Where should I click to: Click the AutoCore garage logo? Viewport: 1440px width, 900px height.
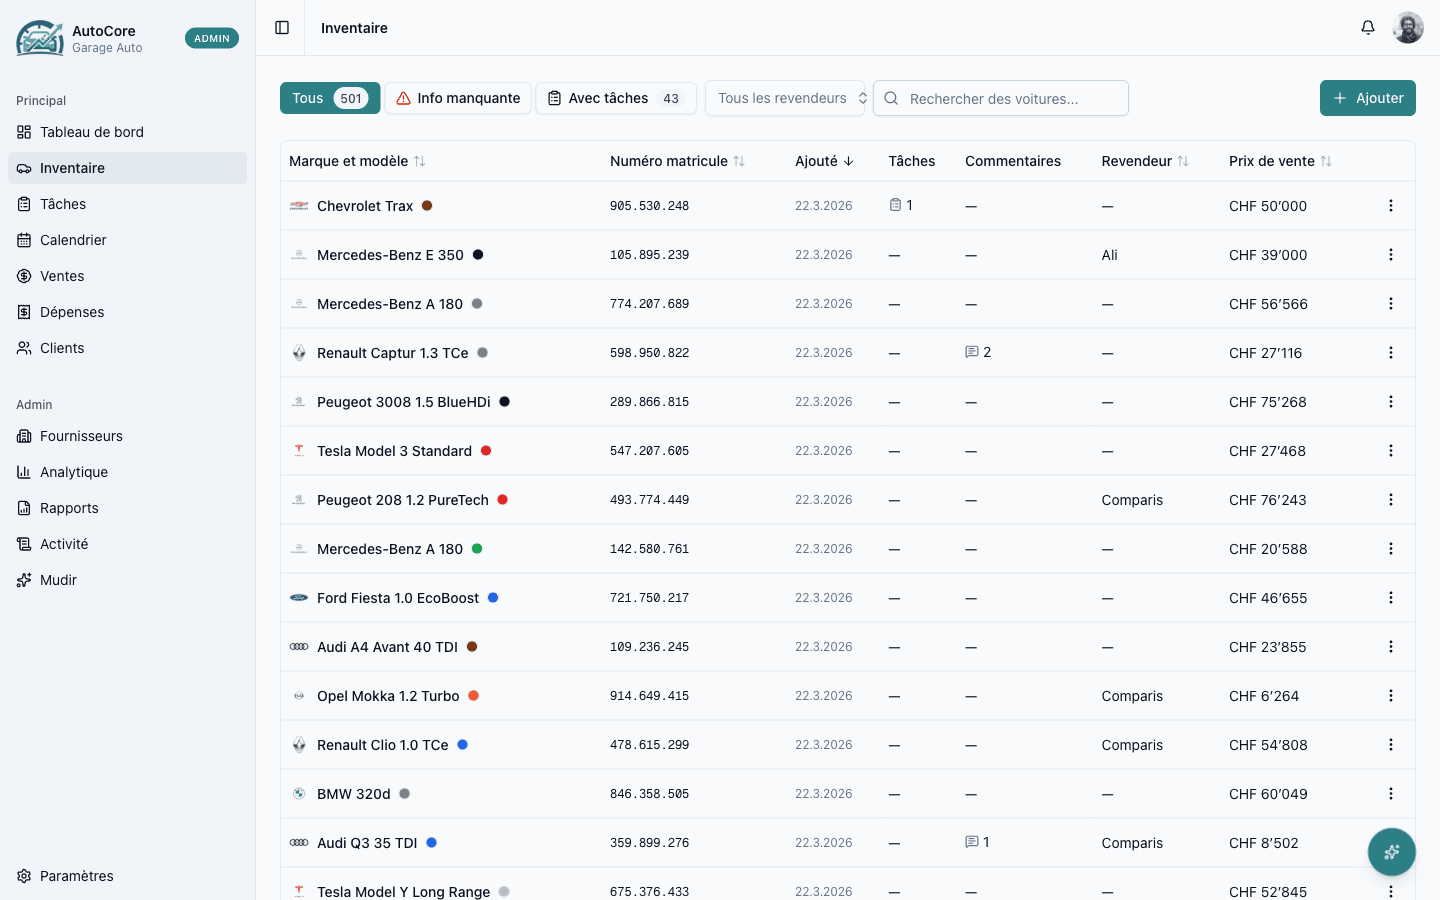tap(40, 39)
